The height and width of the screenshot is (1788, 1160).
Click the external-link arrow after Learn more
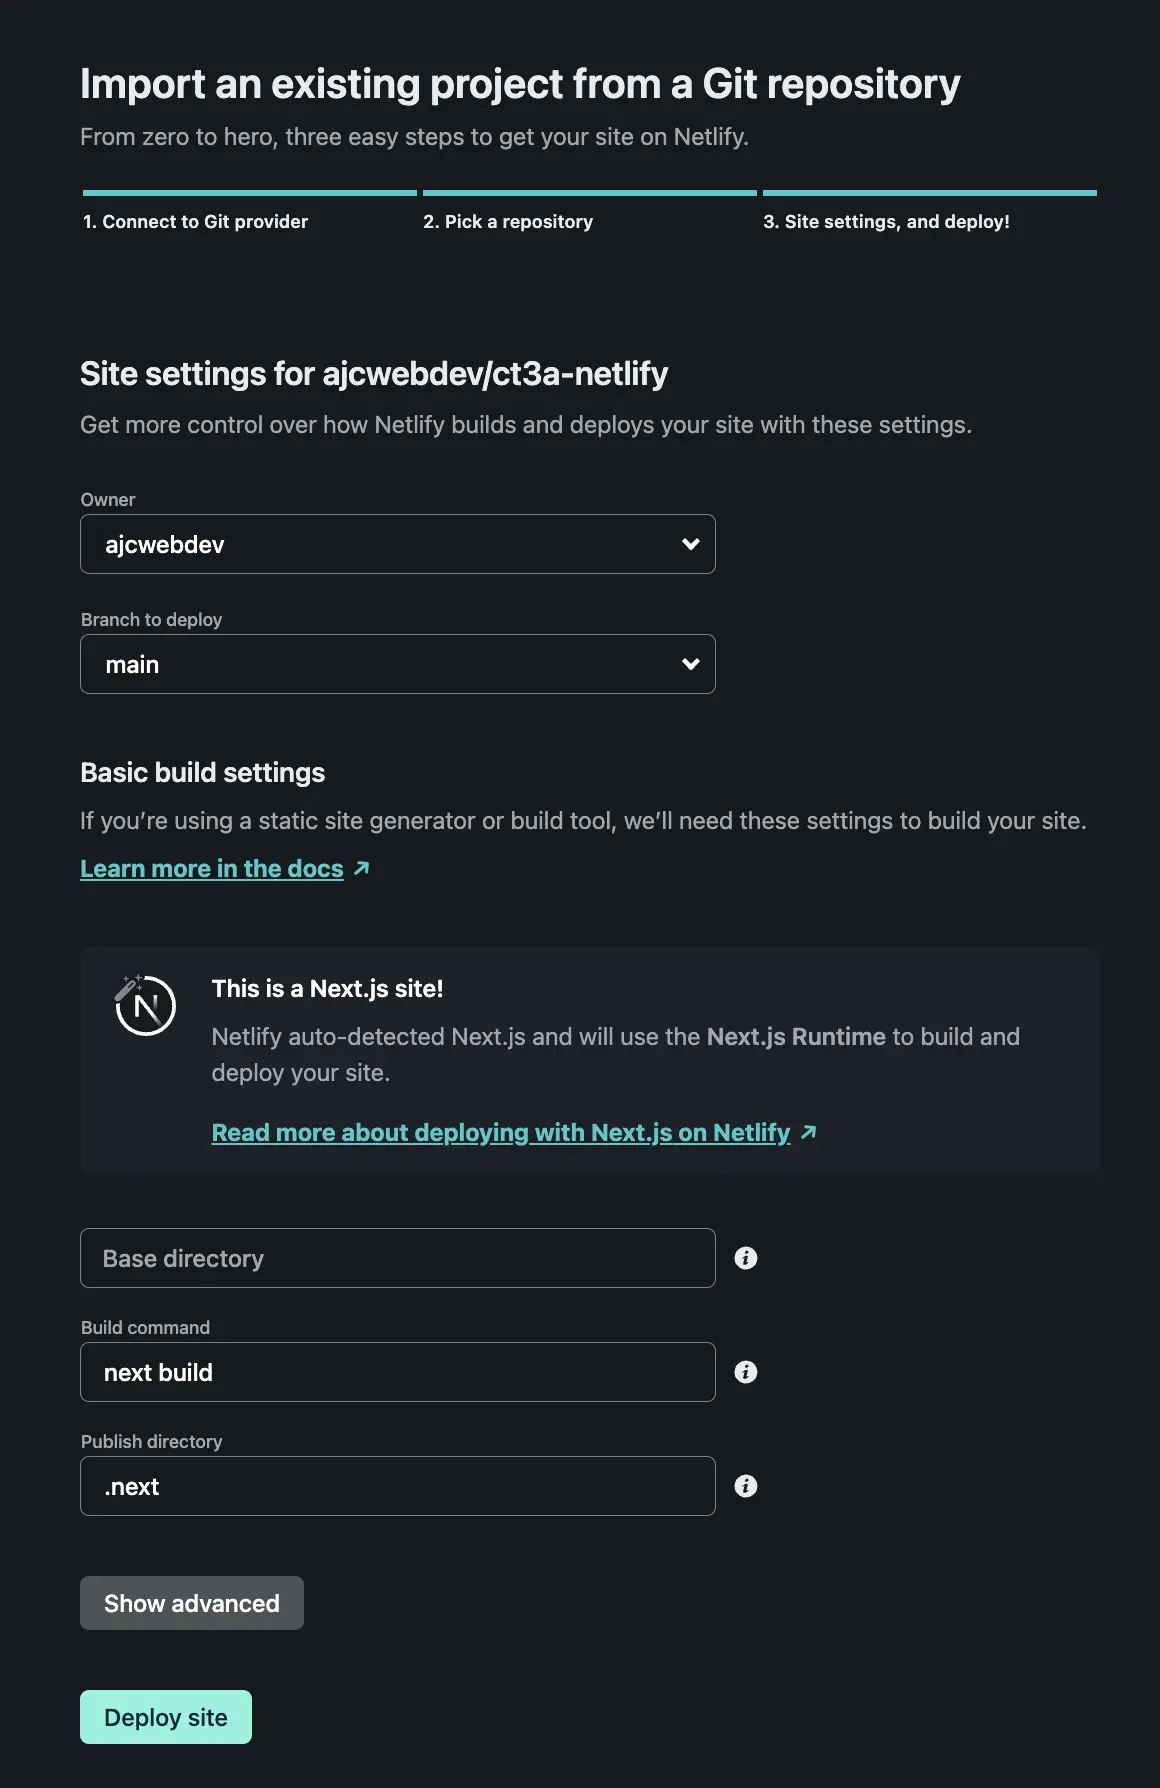pyautogui.click(x=361, y=868)
